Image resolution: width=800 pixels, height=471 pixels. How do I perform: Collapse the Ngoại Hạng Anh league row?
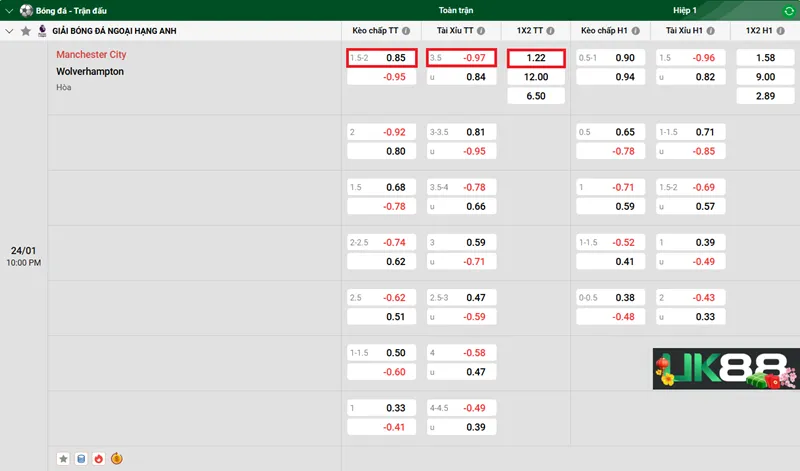pos(9,31)
